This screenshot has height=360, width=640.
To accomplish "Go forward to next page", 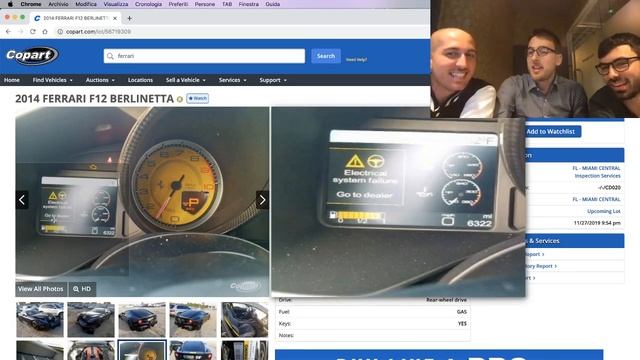I will [20, 31].
